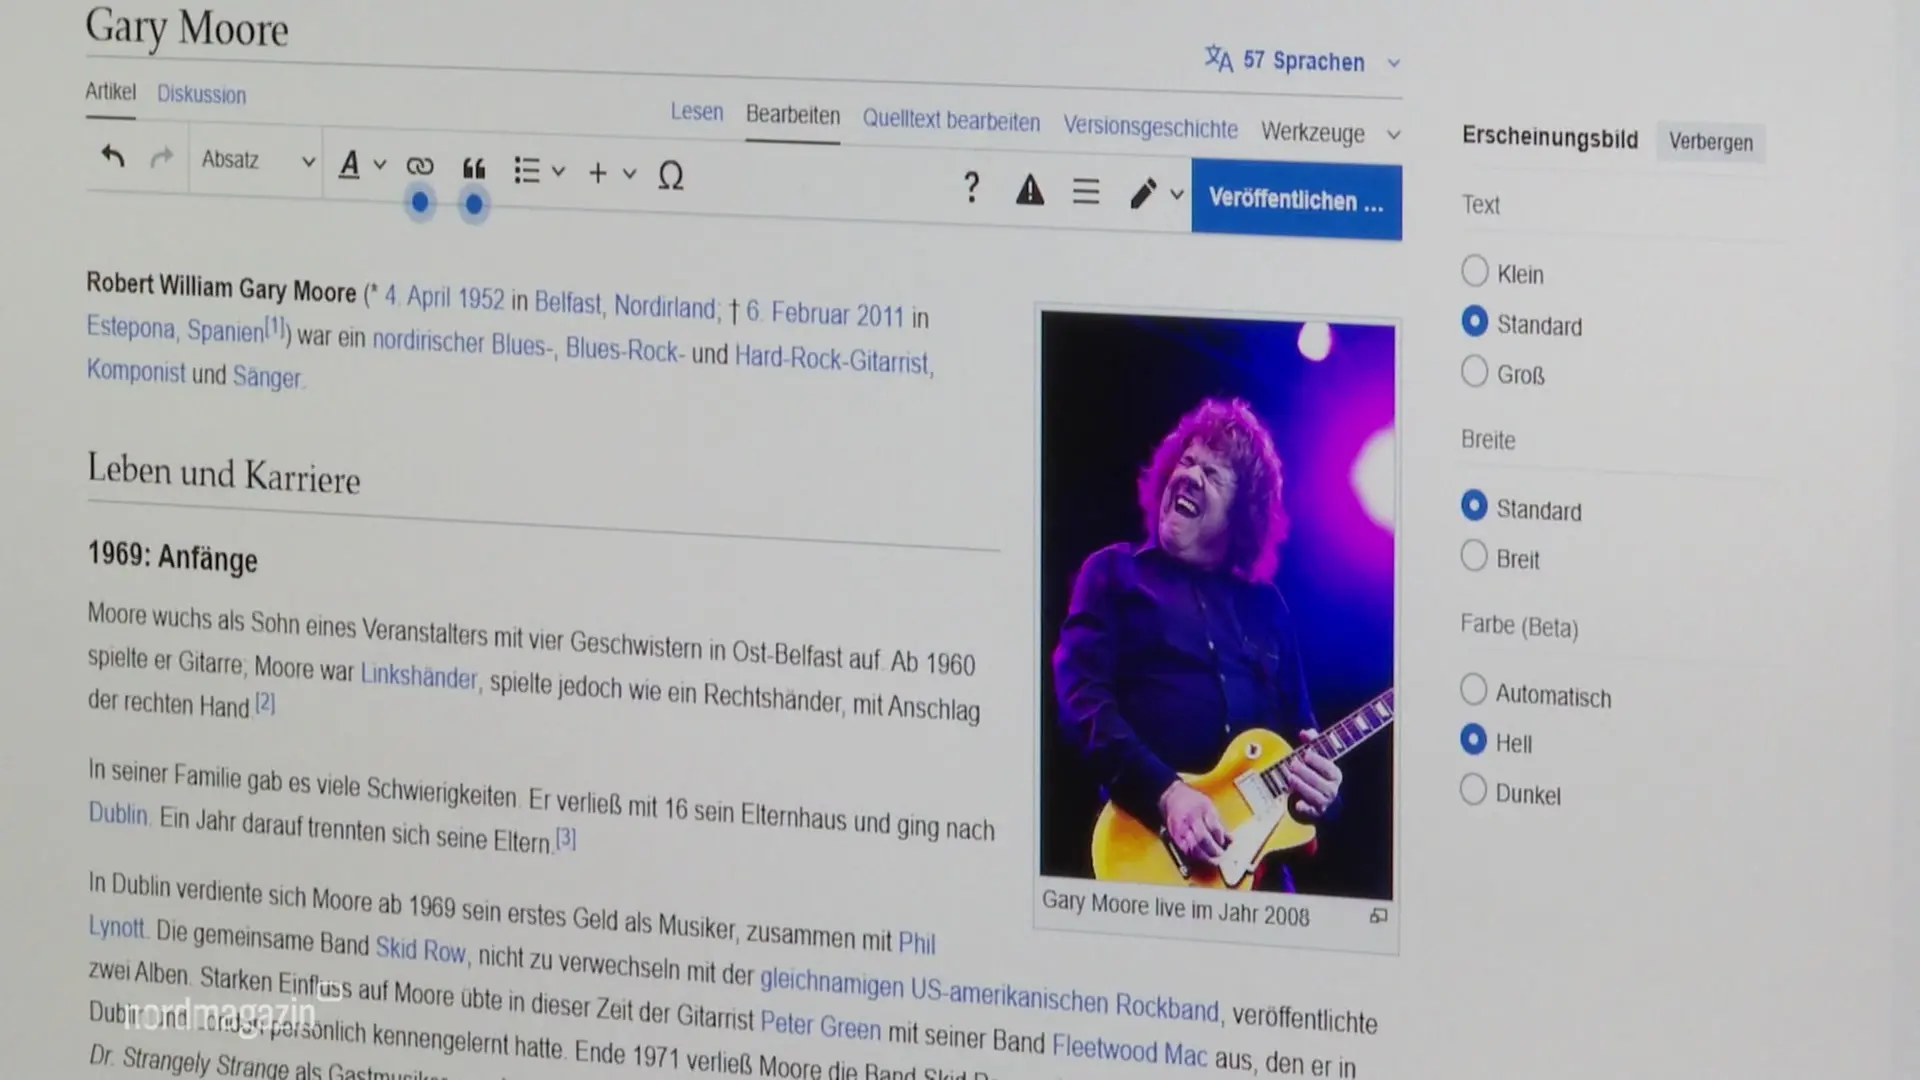Image resolution: width=1920 pixels, height=1080 pixels.
Task: Open the notices warning icon
Action: click(x=1029, y=190)
